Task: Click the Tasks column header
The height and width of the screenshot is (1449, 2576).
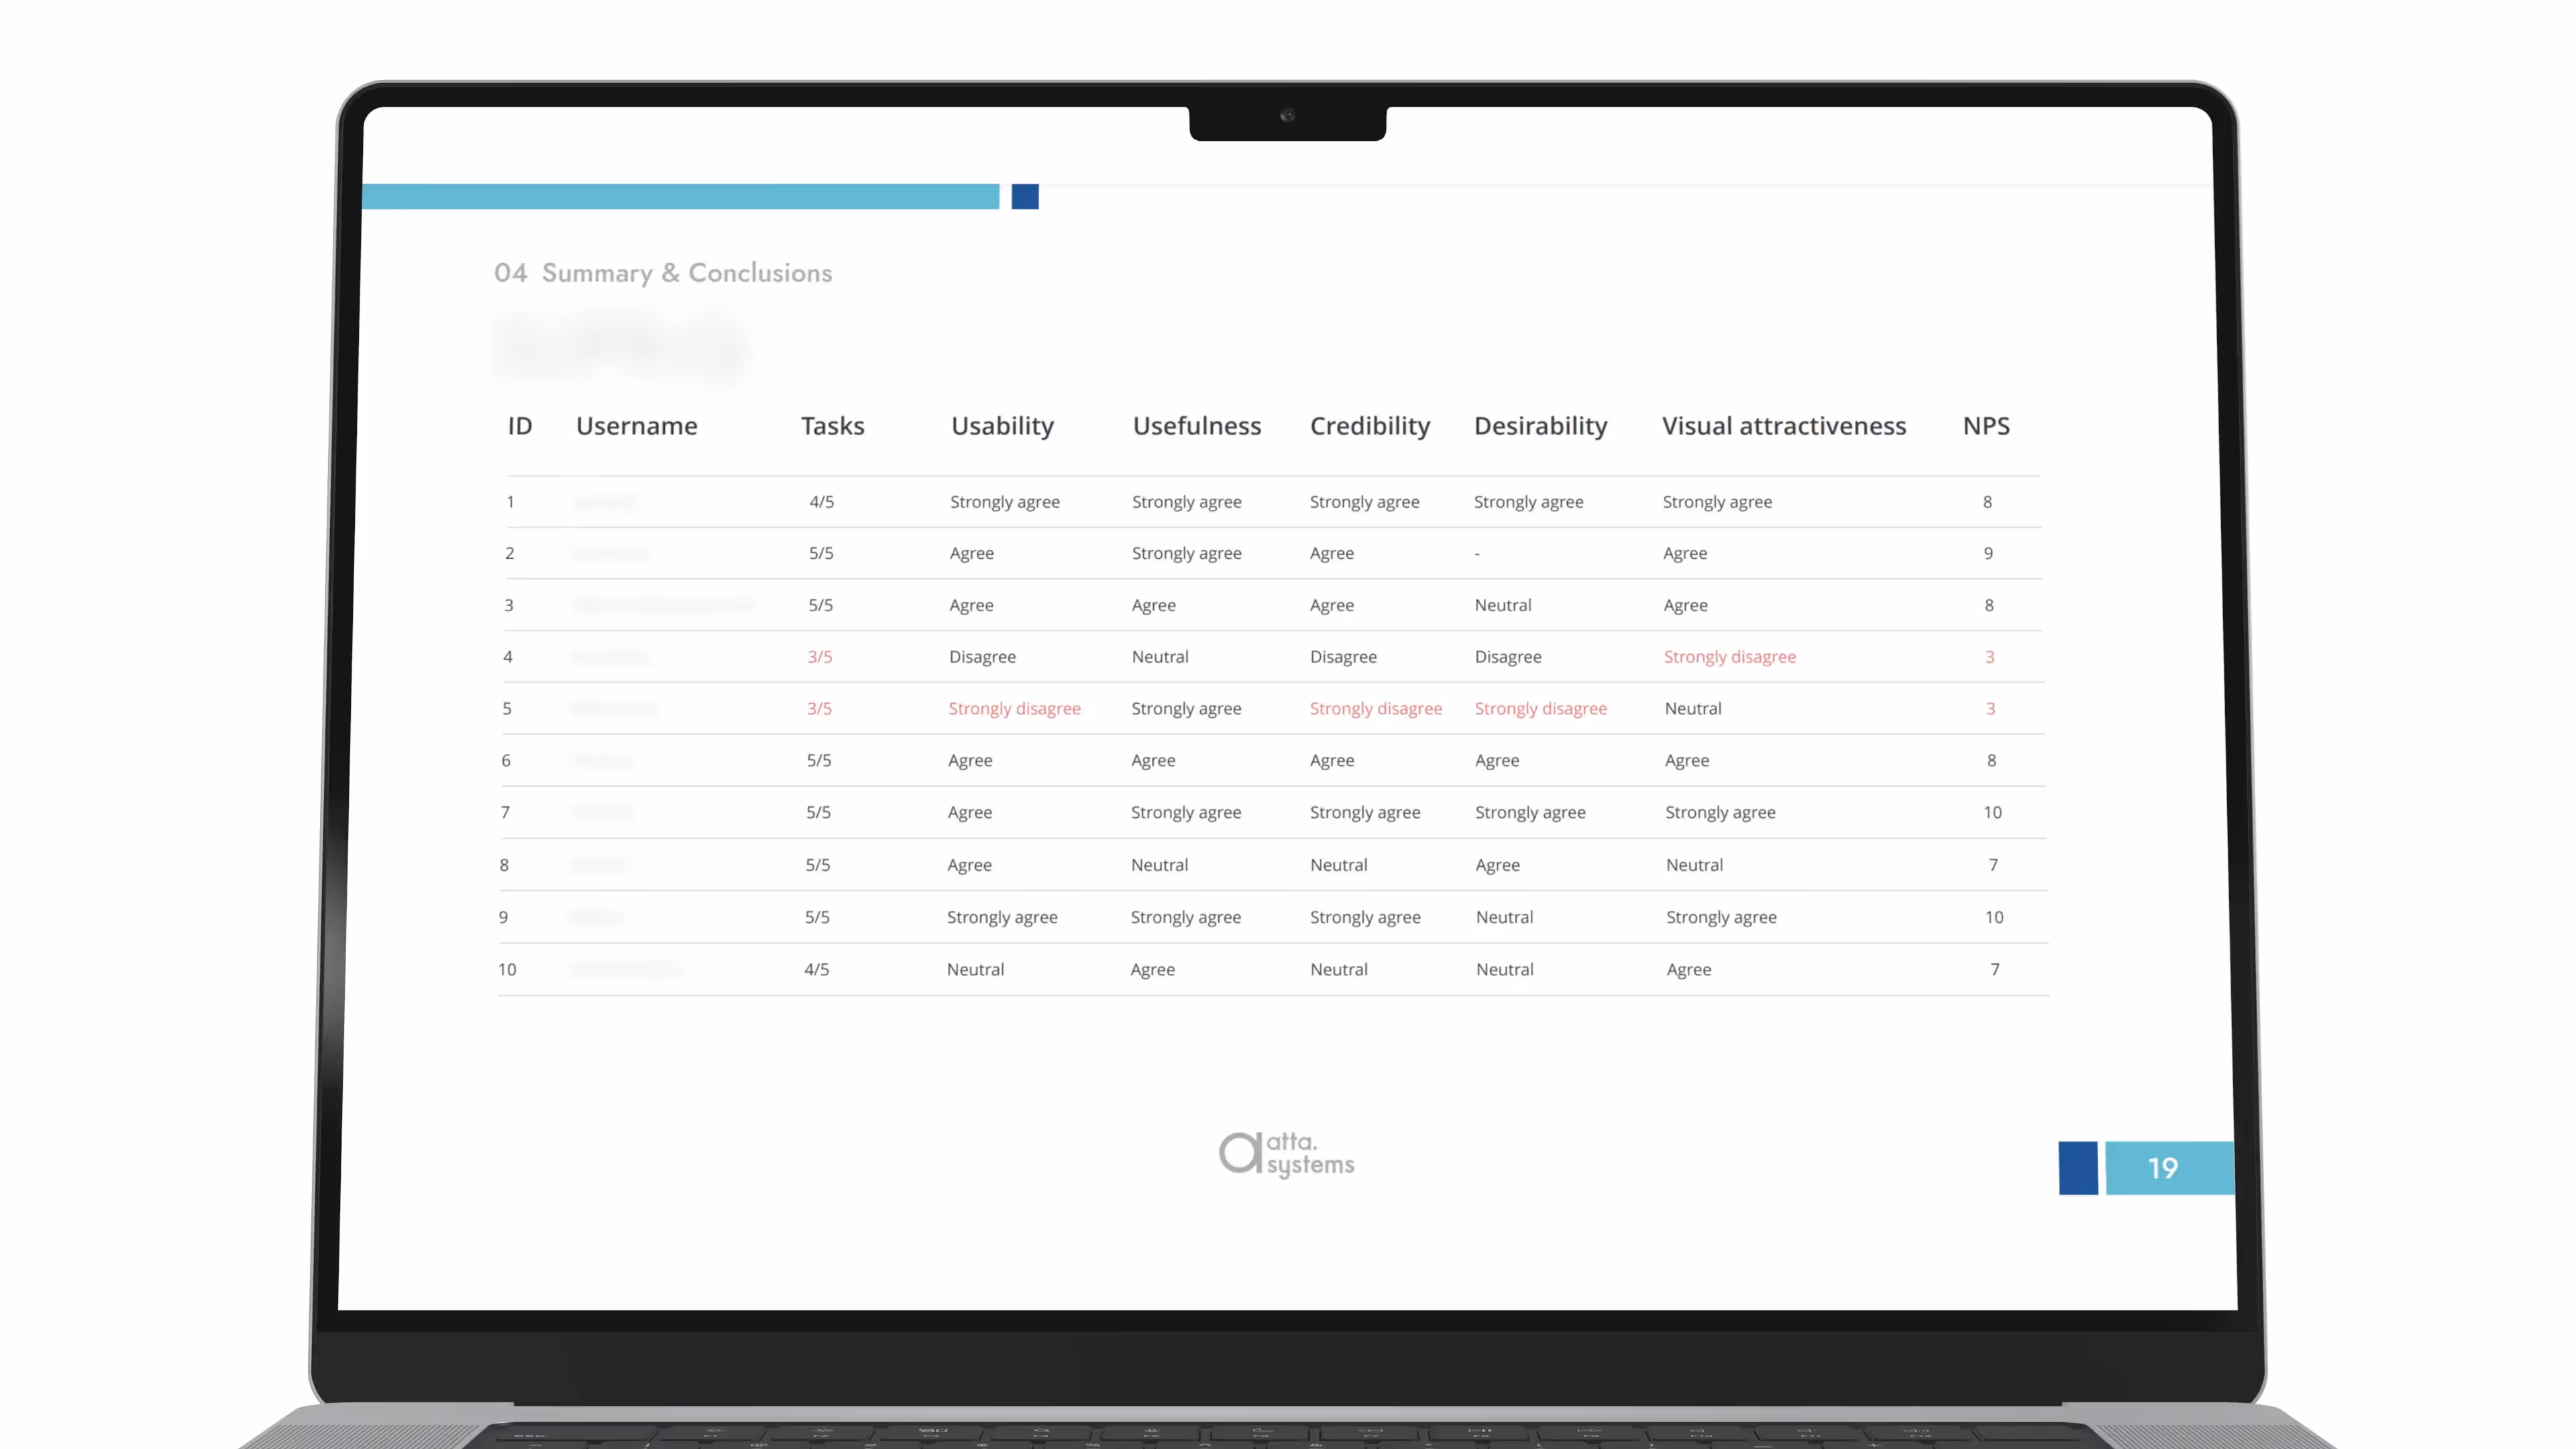Action: [832, 426]
